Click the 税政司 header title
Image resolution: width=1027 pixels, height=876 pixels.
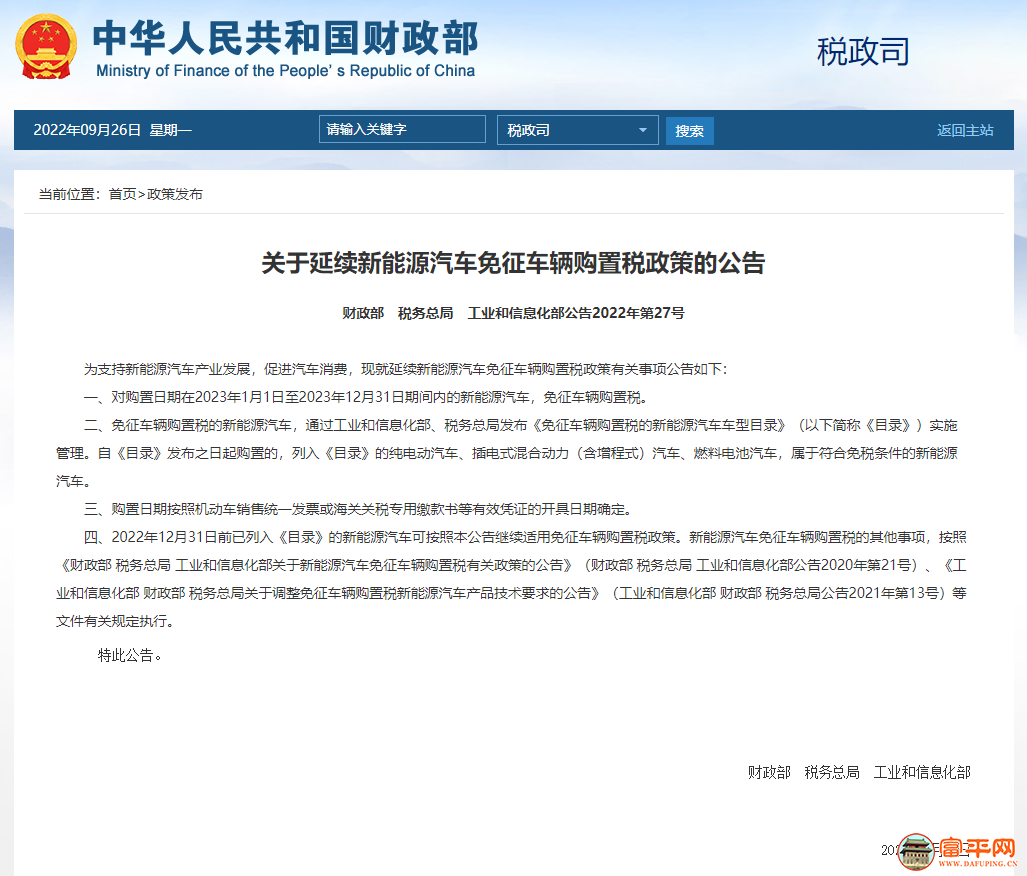(863, 51)
